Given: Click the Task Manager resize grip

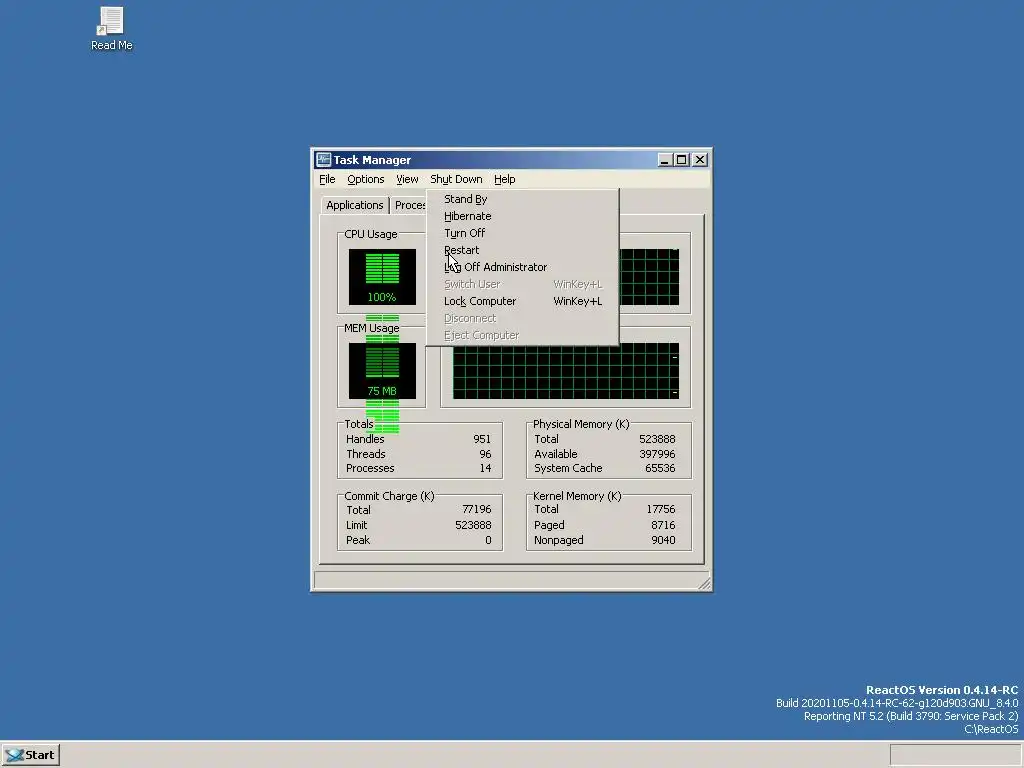Looking at the screenshot, I should [x=705, y=583].
